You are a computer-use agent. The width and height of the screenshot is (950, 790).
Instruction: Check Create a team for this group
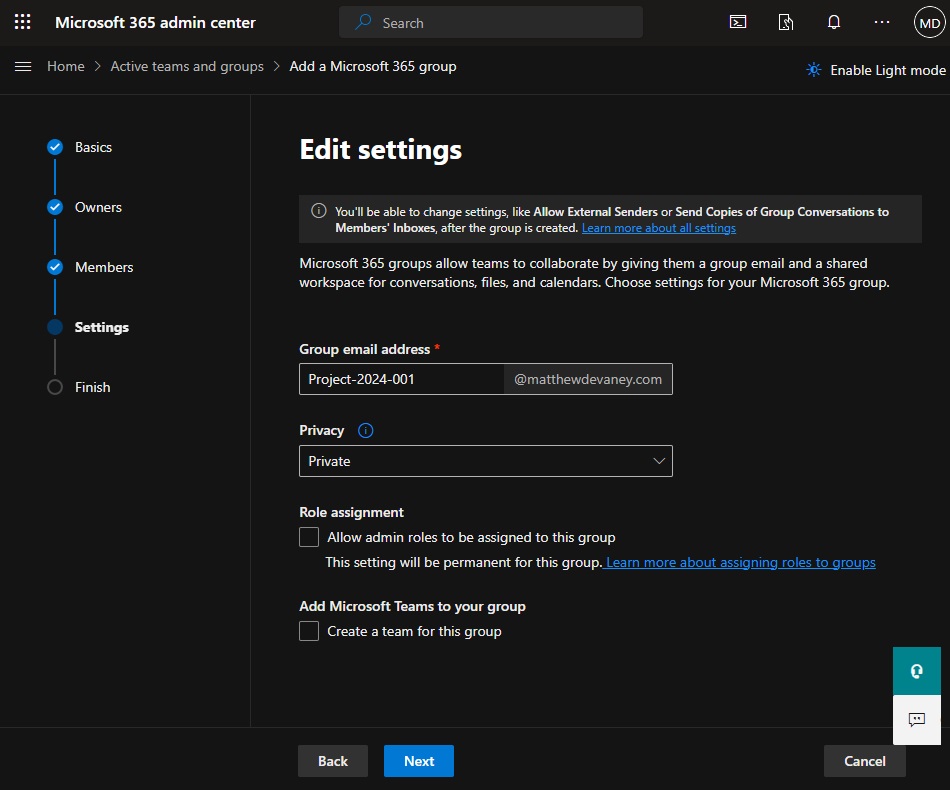309,631
